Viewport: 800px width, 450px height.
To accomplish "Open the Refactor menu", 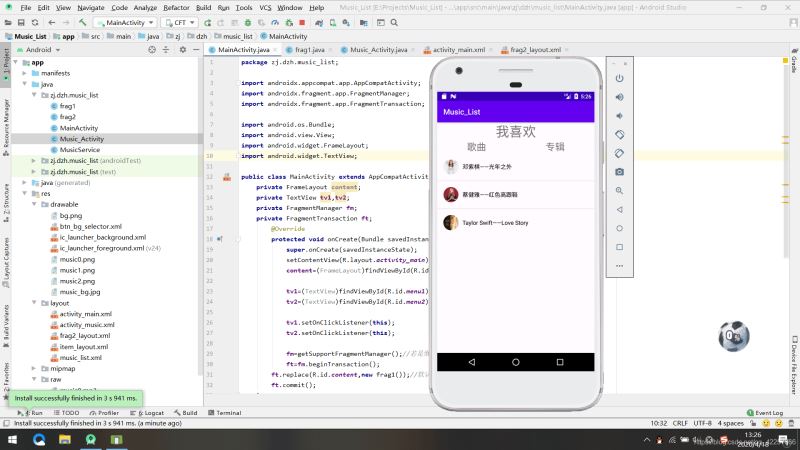I will point(175,7).
